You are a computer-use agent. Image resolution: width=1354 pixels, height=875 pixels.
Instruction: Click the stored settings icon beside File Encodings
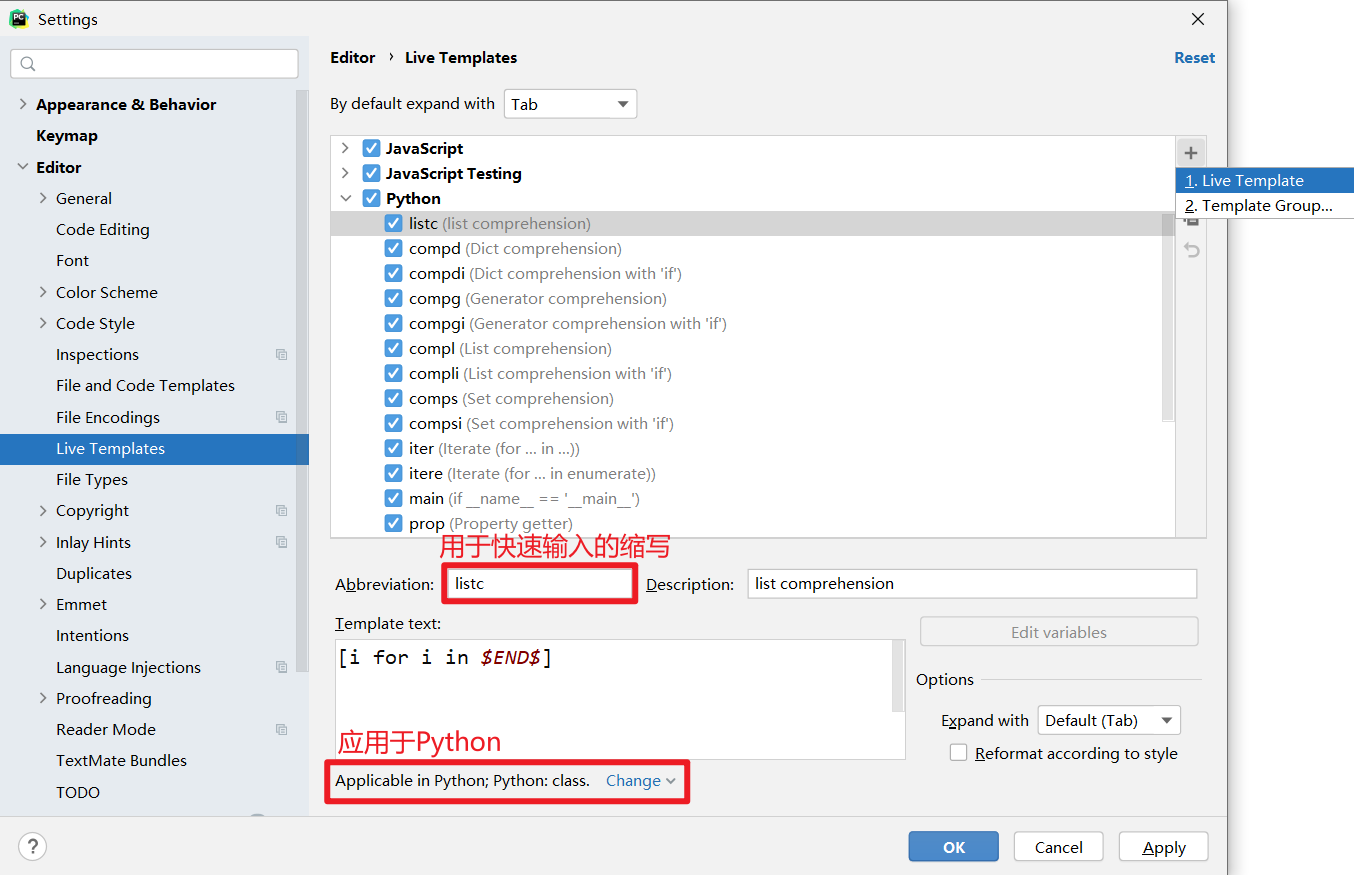pos(281,417)
